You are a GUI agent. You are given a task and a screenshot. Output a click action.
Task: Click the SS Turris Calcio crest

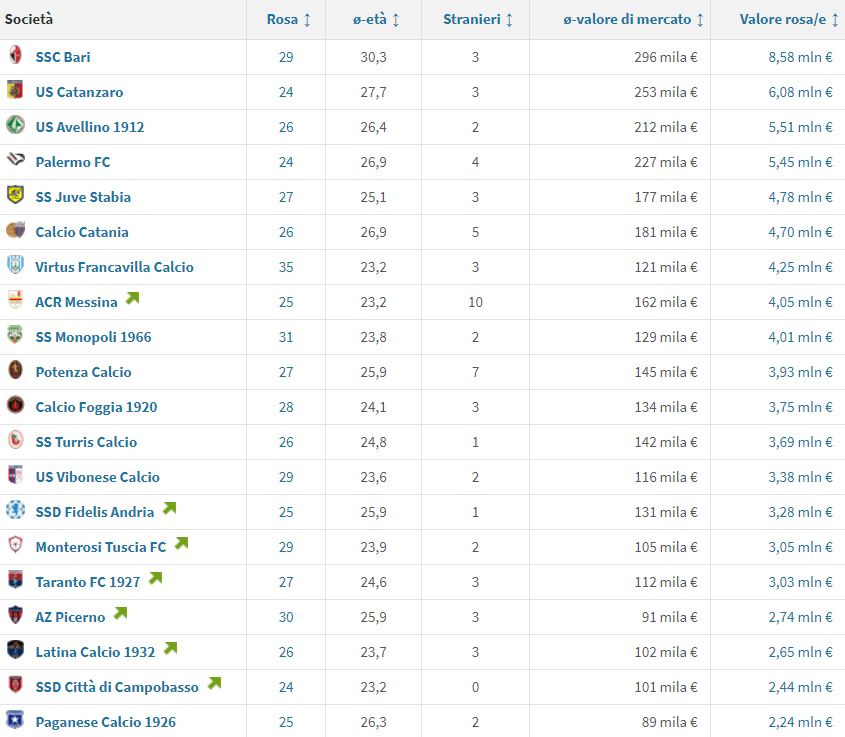coord(16,440)
